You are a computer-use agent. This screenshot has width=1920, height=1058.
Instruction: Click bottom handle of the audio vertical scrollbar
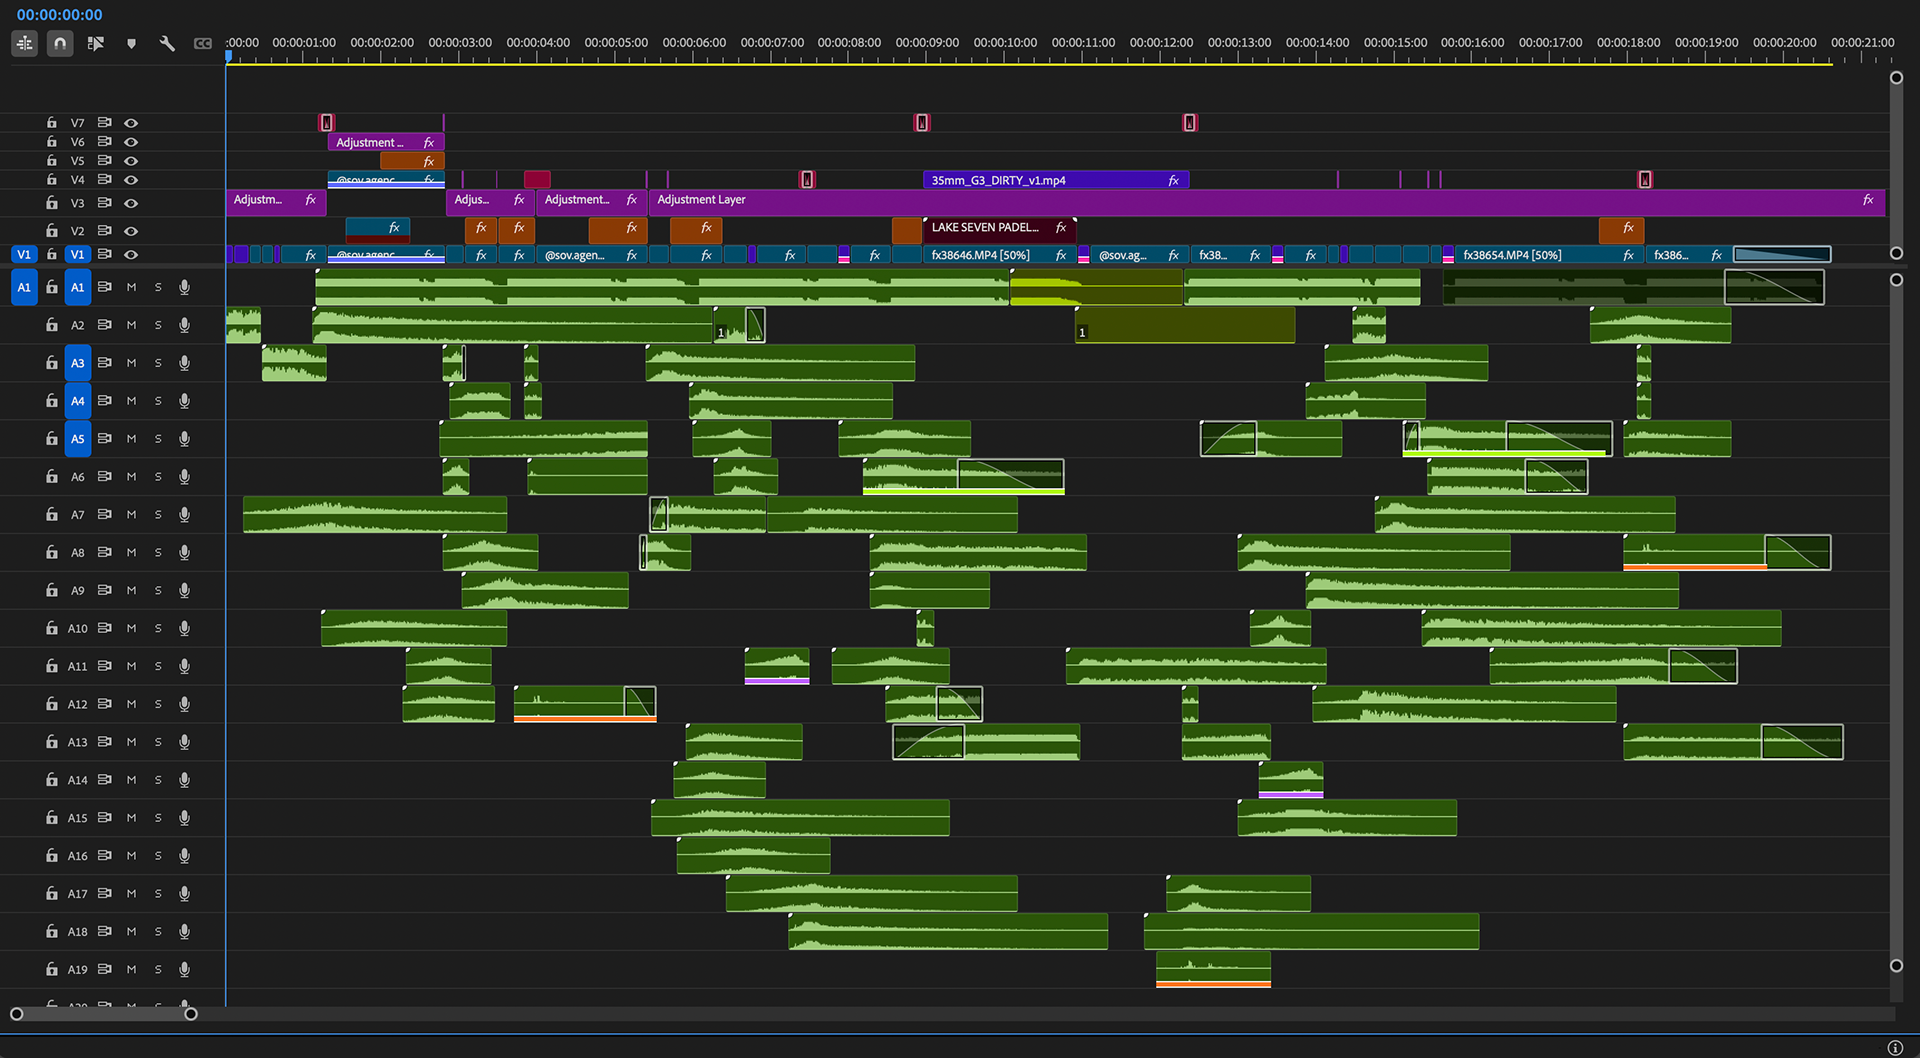(x=1896, y=966)
